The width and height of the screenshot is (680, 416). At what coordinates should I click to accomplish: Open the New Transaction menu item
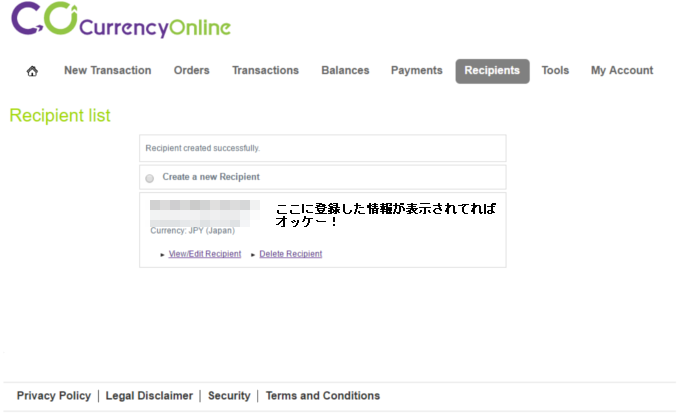[x=107, y=71]
